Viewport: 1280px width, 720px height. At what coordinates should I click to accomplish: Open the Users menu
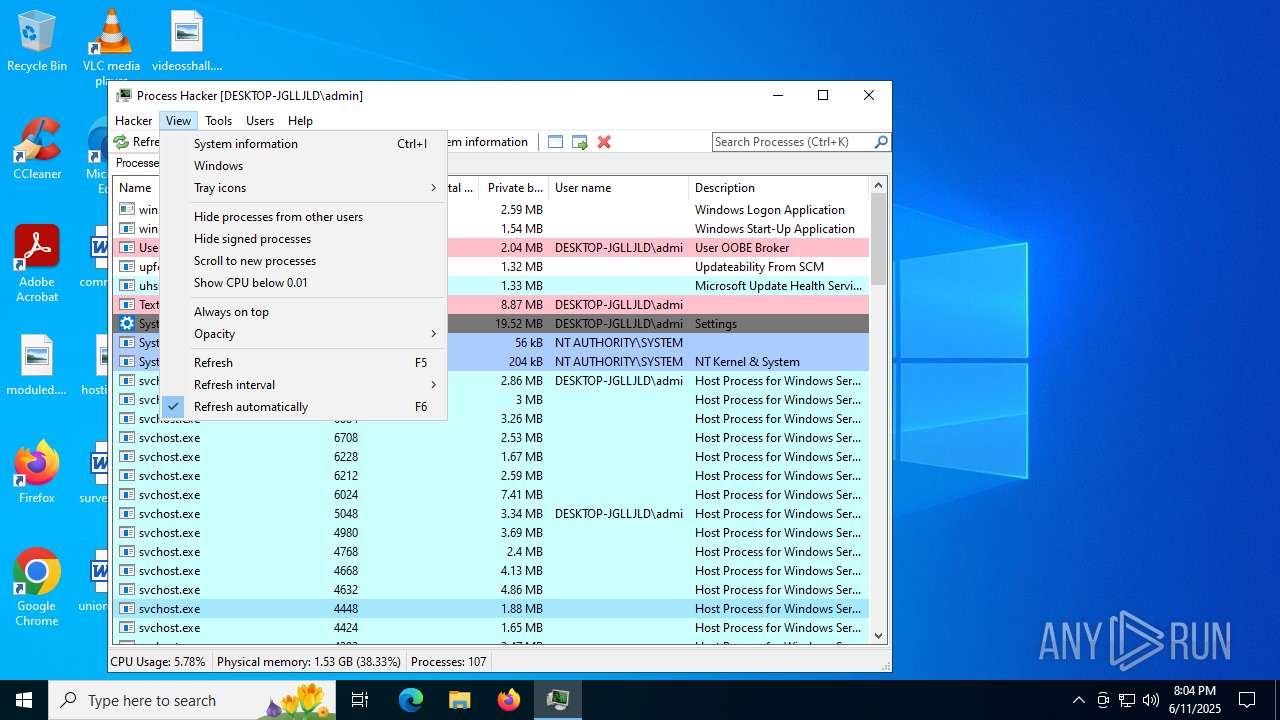(x=260, y=121)
